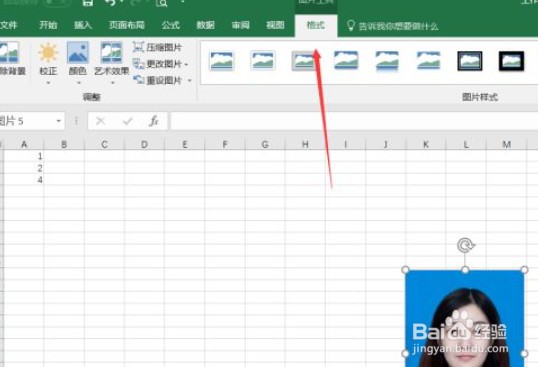The image size is (538, 367).
Task: Click cell containing value 4
Action: coord(24,179)
